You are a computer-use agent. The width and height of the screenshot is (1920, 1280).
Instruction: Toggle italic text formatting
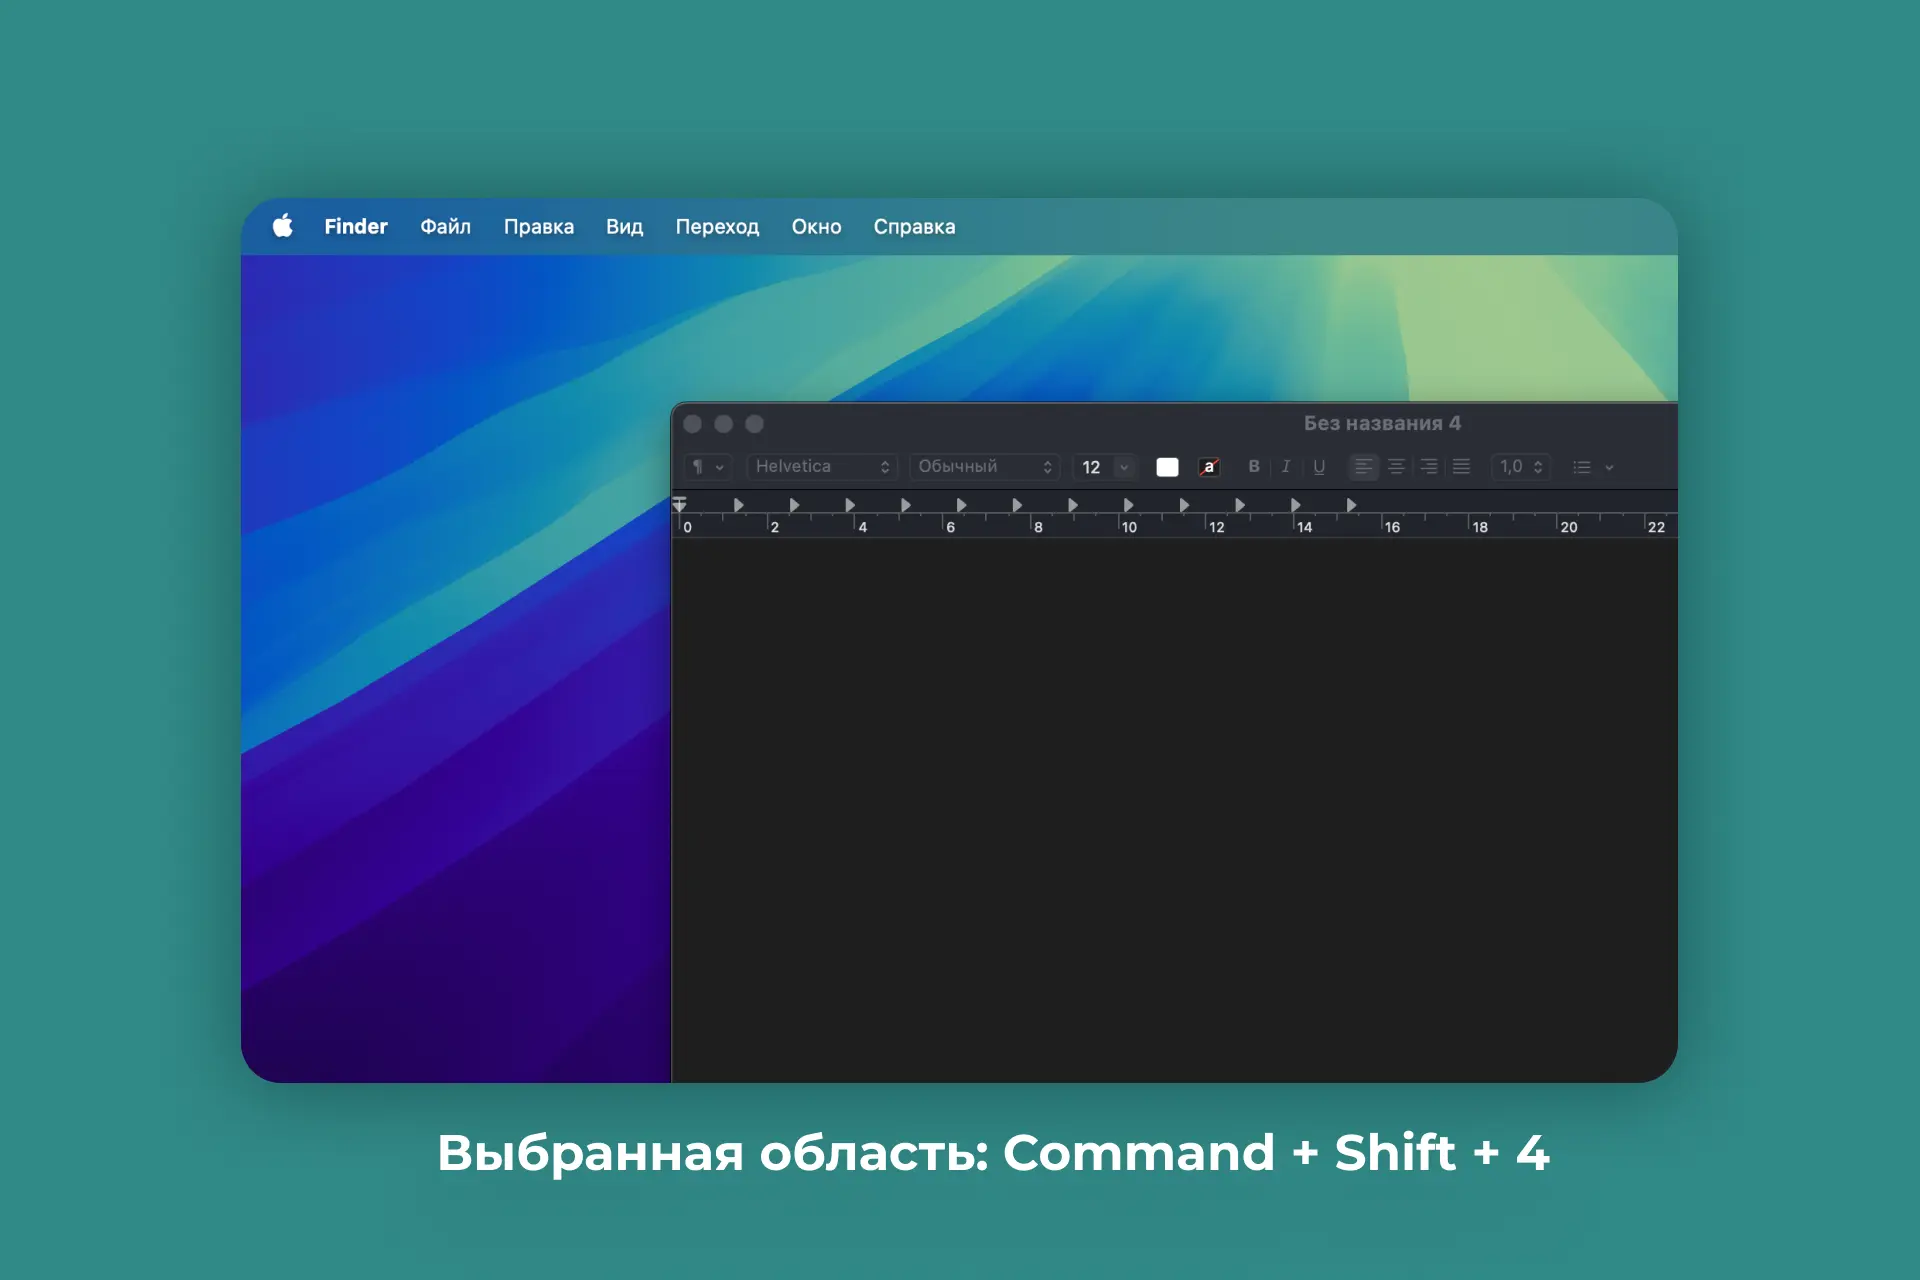coord(1286,467)
